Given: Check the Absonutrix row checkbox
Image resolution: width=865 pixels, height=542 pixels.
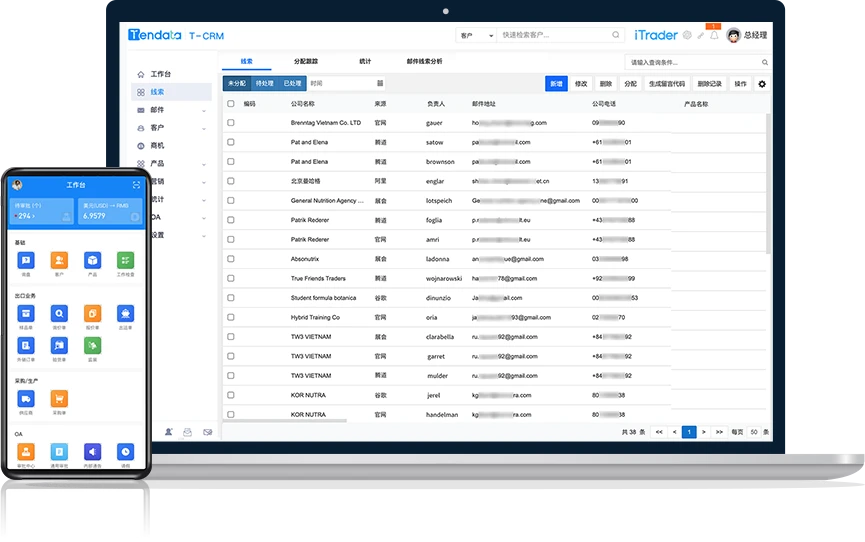Looking at the screenshot, I should 231,259.
